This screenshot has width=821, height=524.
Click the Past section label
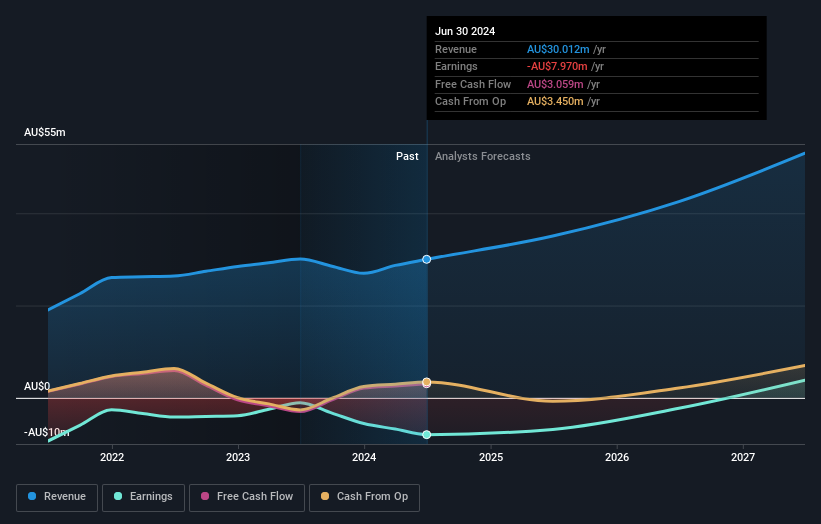[407, 157]
